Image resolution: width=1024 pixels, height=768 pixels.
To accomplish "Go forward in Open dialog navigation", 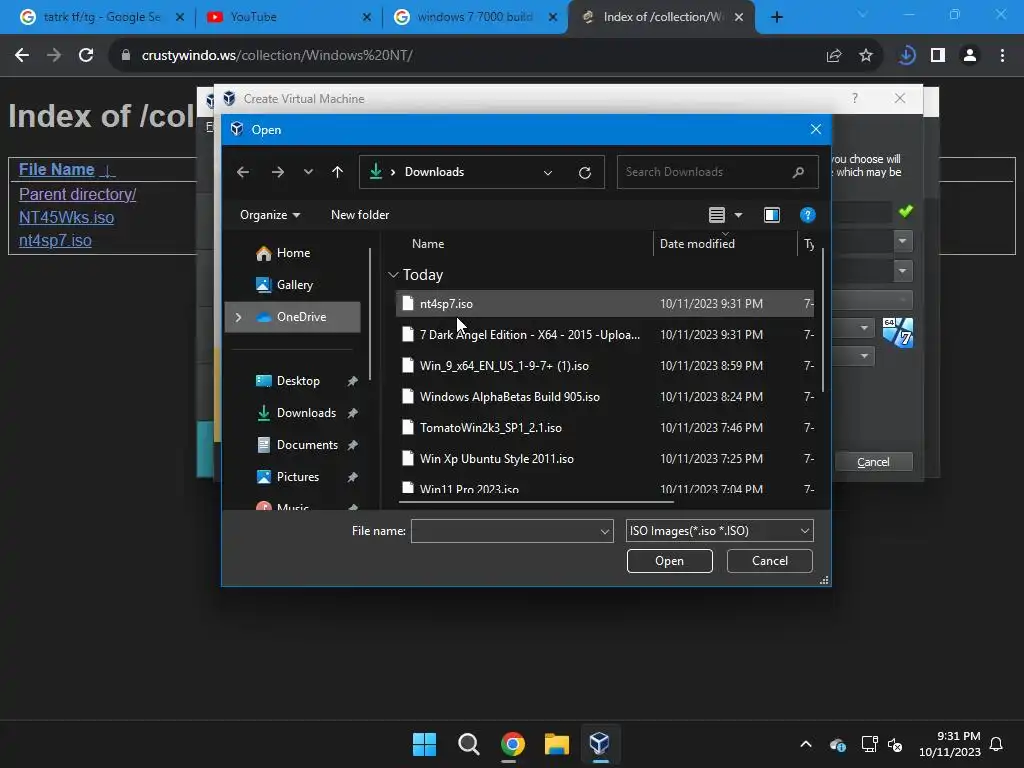I will [278, 172].
